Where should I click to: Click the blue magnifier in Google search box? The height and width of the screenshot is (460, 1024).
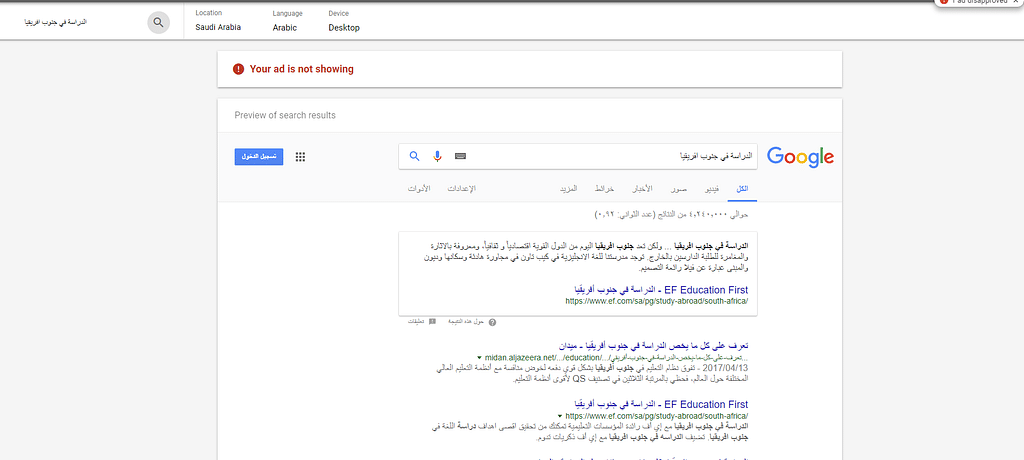click(x=414, y=156)
